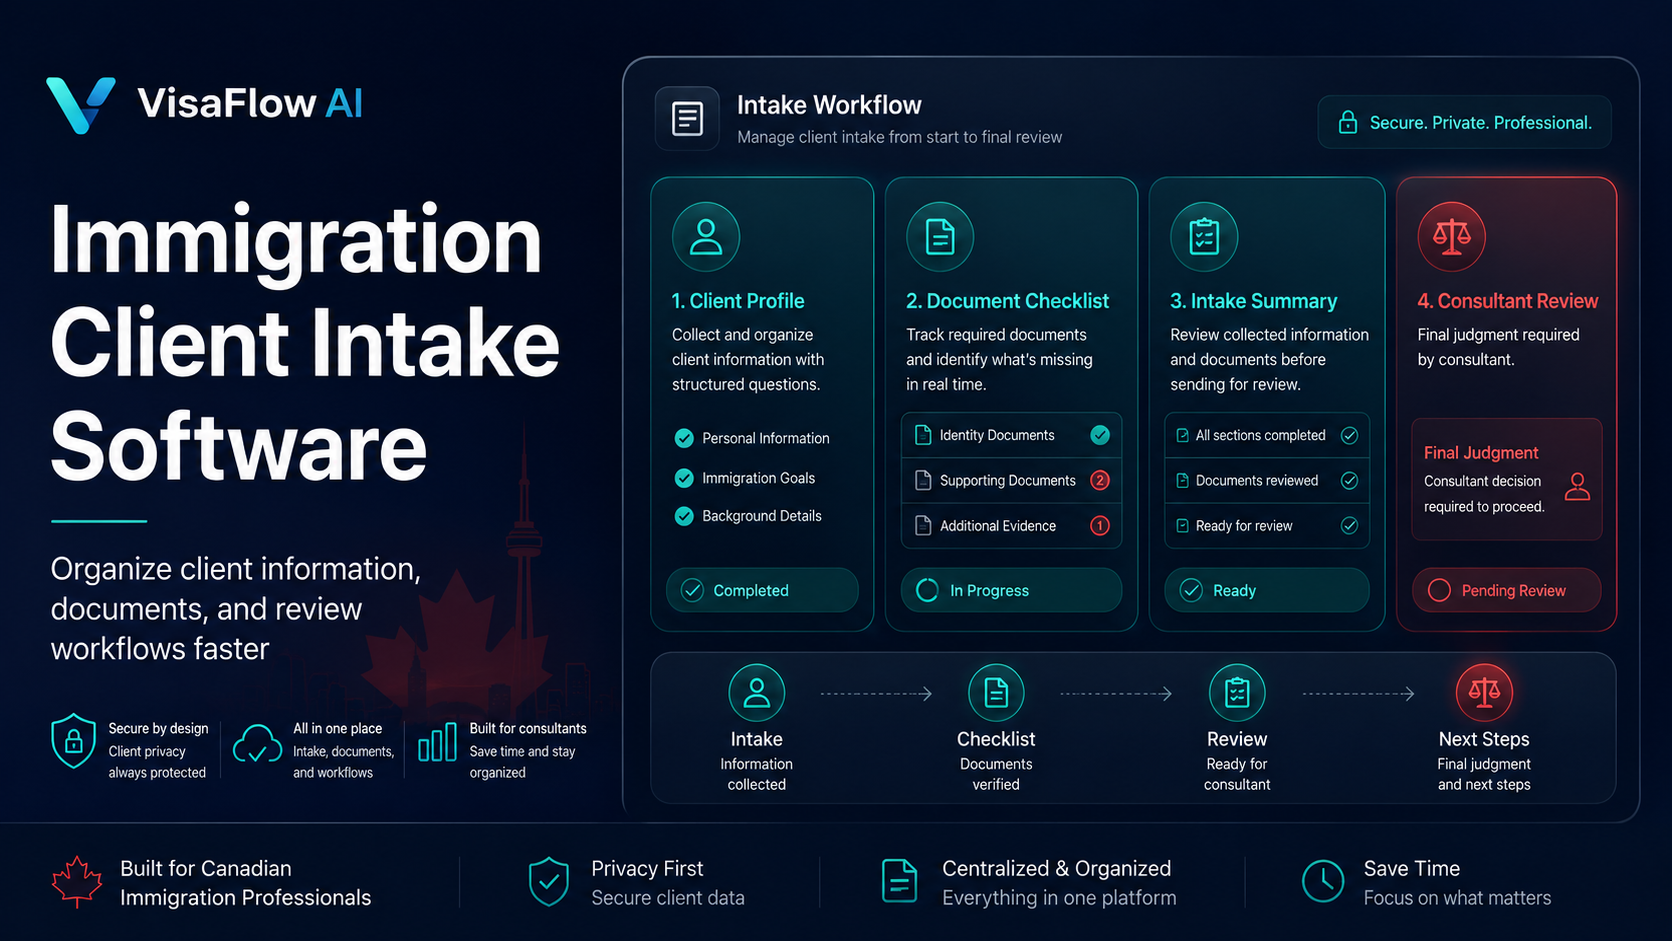Click the Intake step label
Viewport: 1672px width, 941px height.
(757, 739)
